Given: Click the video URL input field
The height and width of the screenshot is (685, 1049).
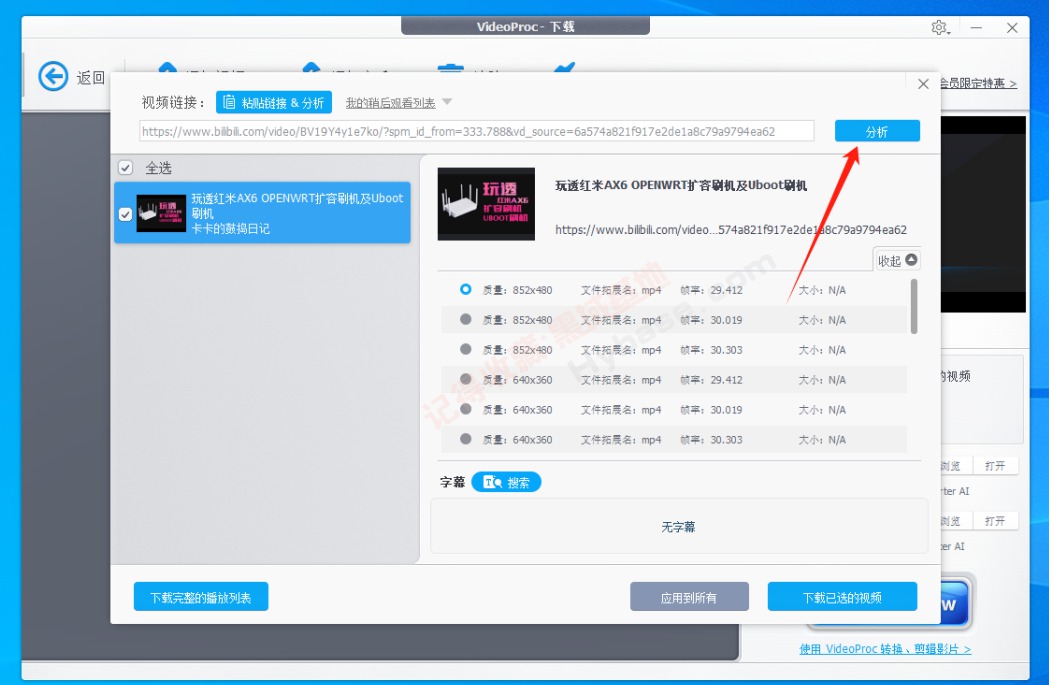Looking at the screenshot, I should point(476,131).
